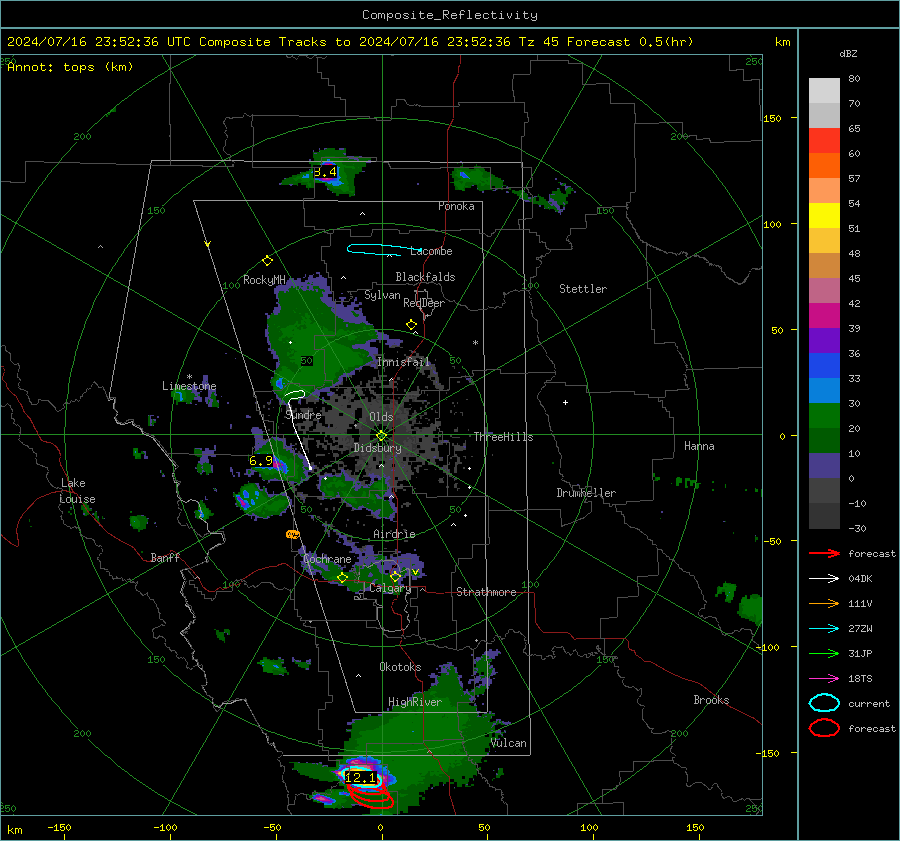Click the Airdrie city label
900x841 pixels.
394,534
